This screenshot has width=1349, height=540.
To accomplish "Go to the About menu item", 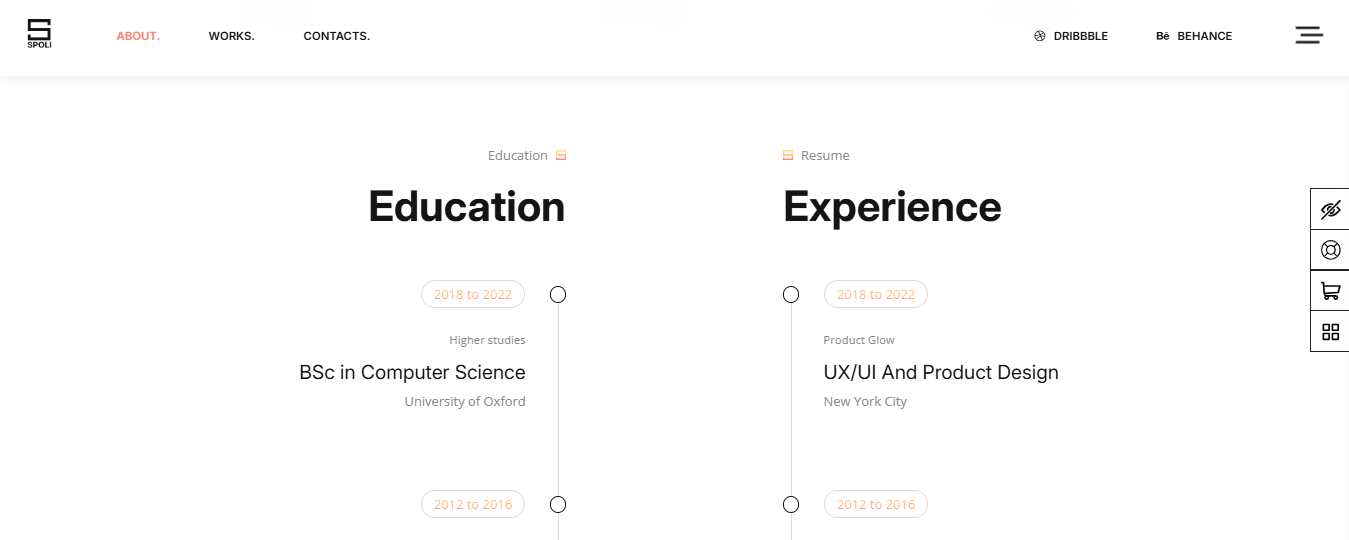I will (x=138, y=36).
